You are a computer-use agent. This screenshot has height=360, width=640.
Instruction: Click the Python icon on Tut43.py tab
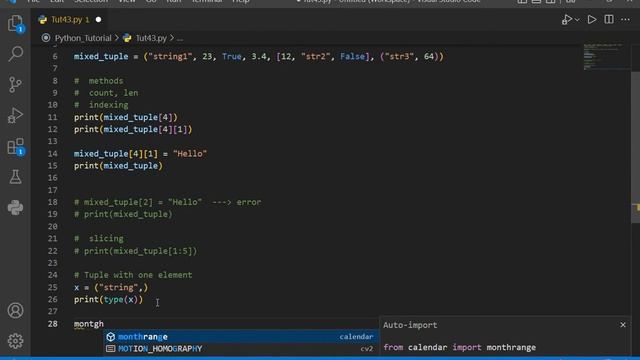pyautogui.click(x=42, y=20)
